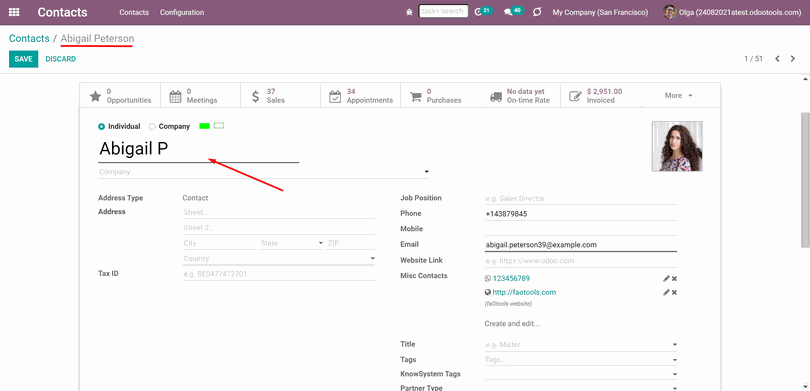Click the refresh circle icon in navbar
Screen dimensions: 810x391
pyautogui.click(x=537, y=12)
